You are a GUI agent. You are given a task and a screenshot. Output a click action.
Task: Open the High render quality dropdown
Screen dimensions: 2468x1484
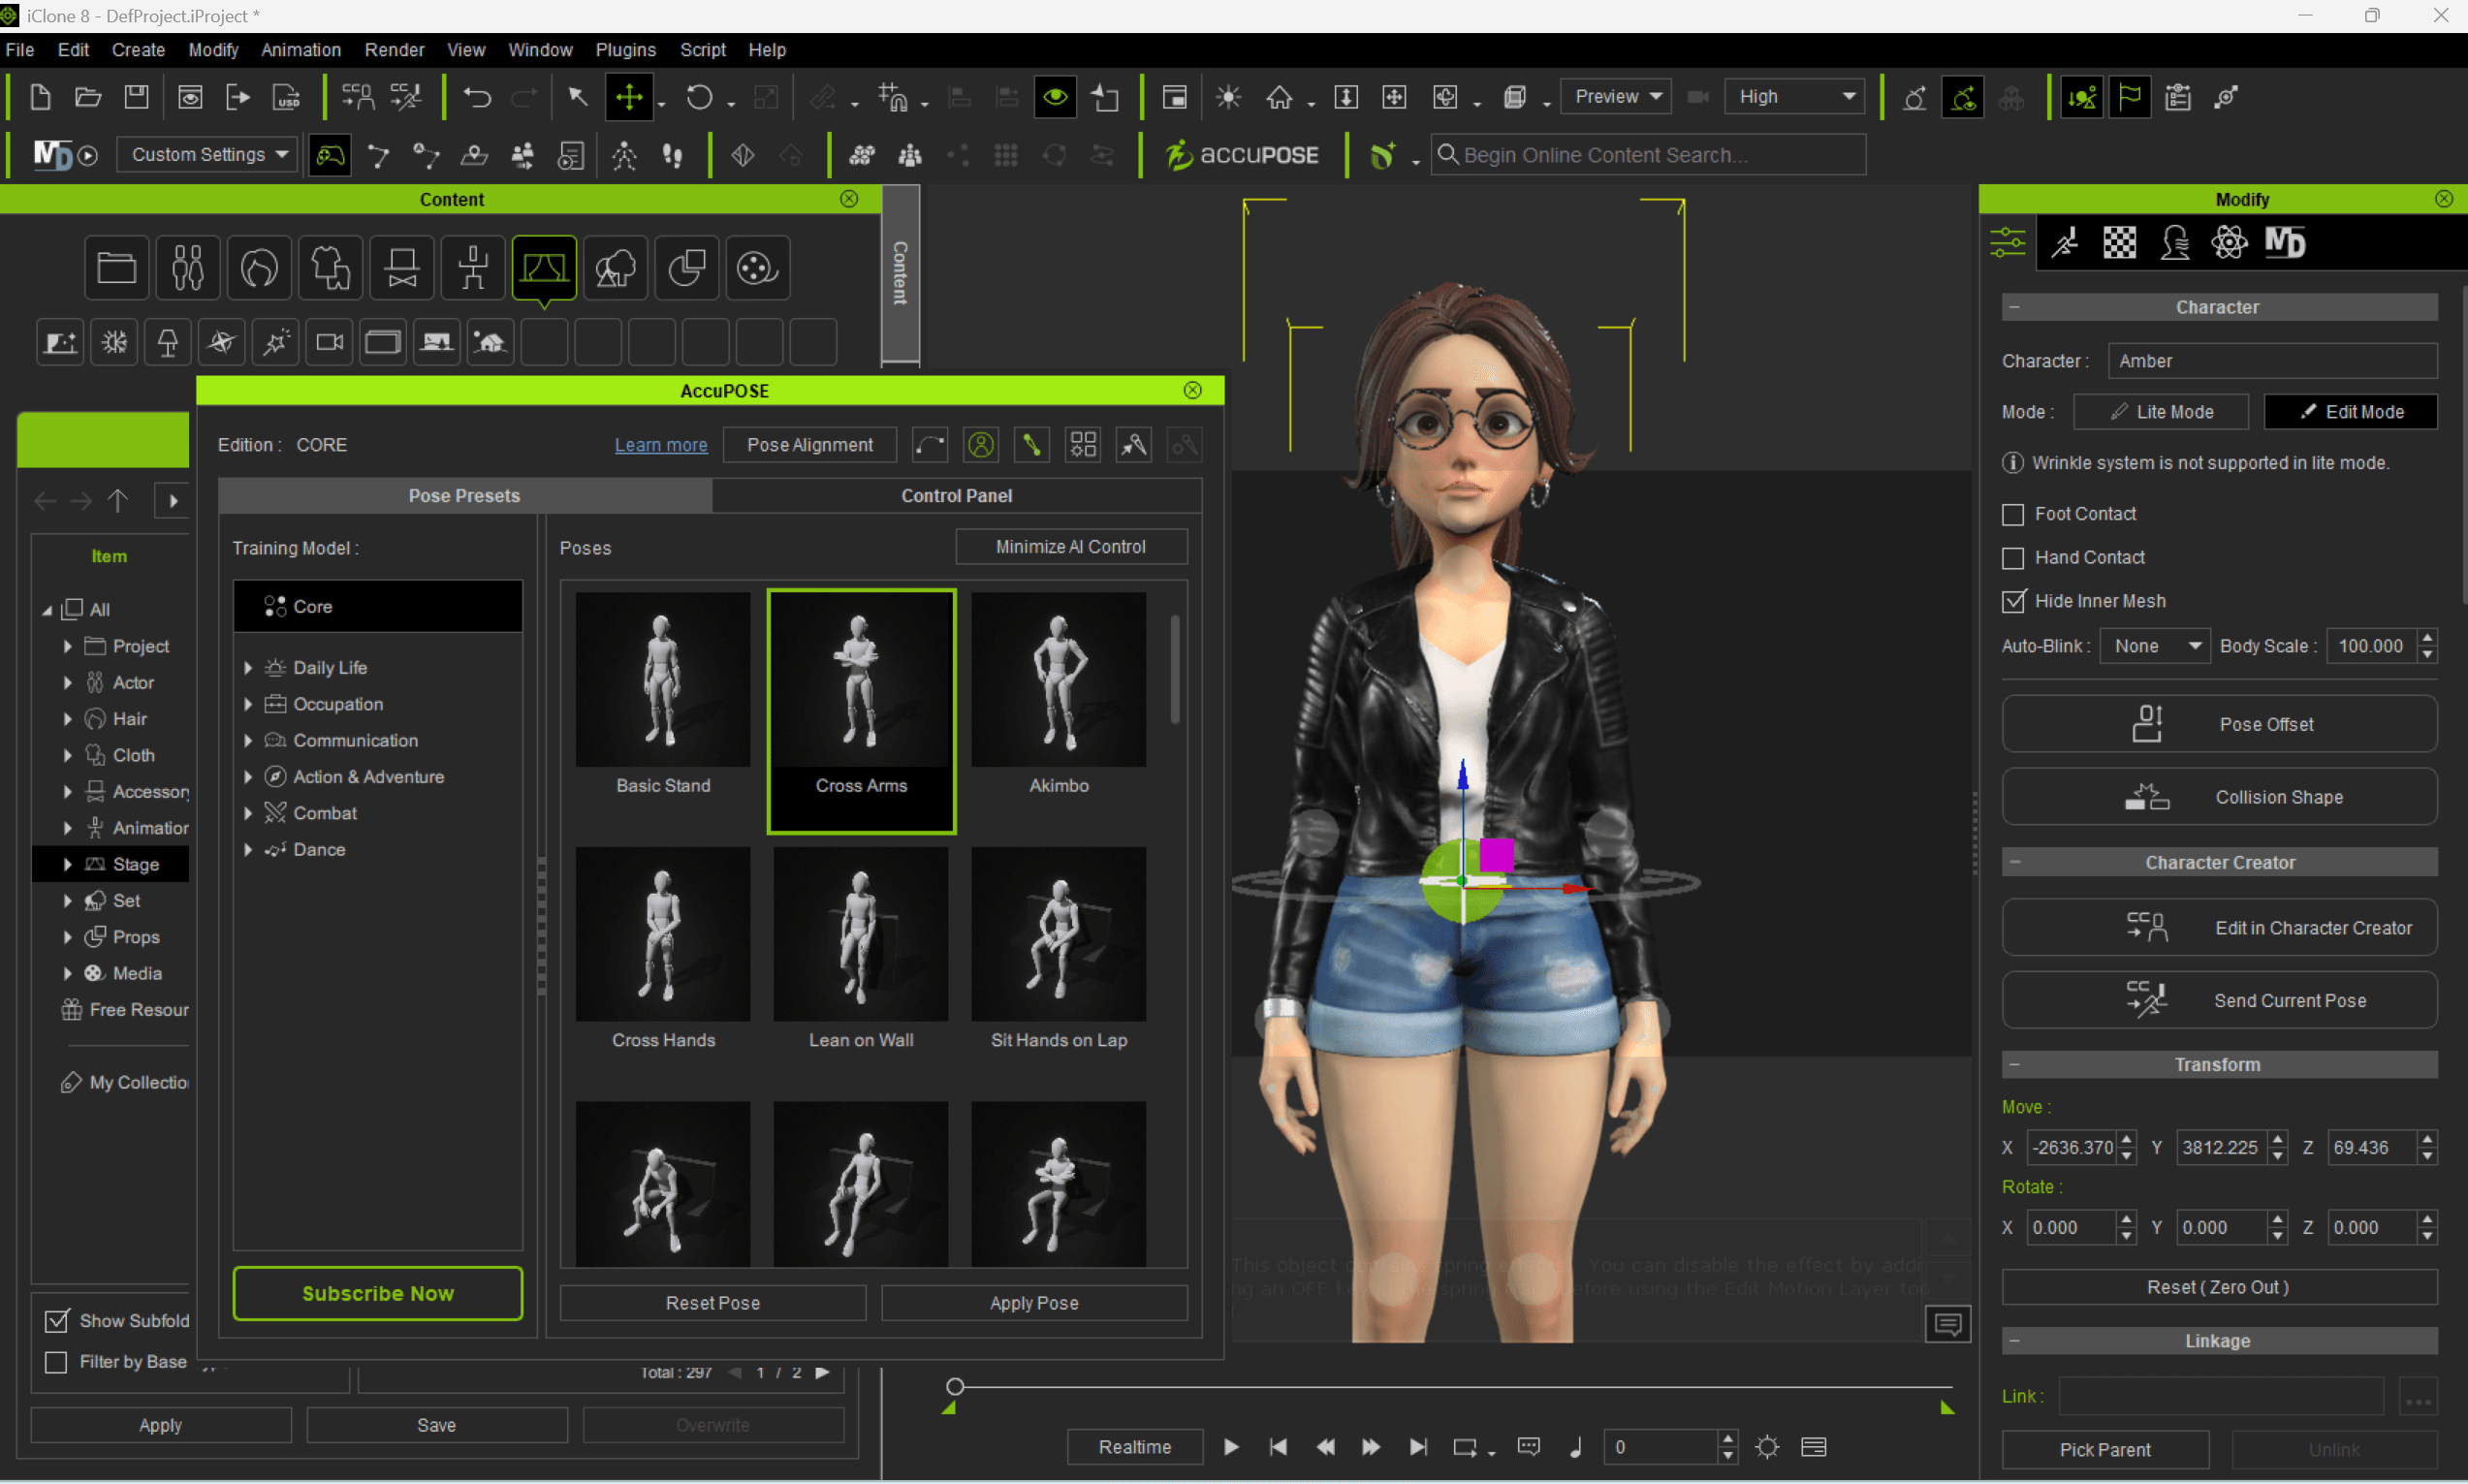(x=1794, y=97)
